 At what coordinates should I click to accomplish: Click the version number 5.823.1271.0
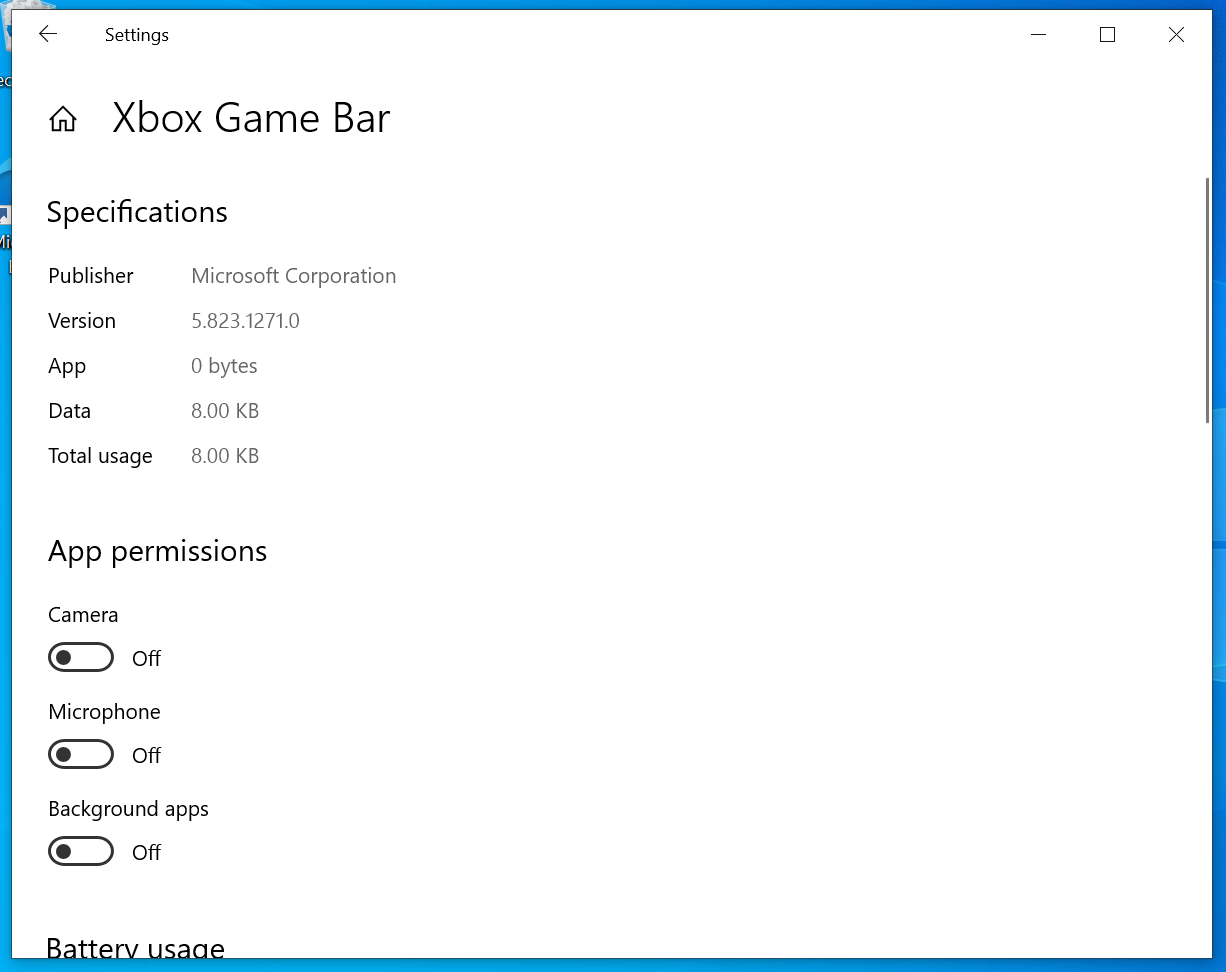[245, 321]
